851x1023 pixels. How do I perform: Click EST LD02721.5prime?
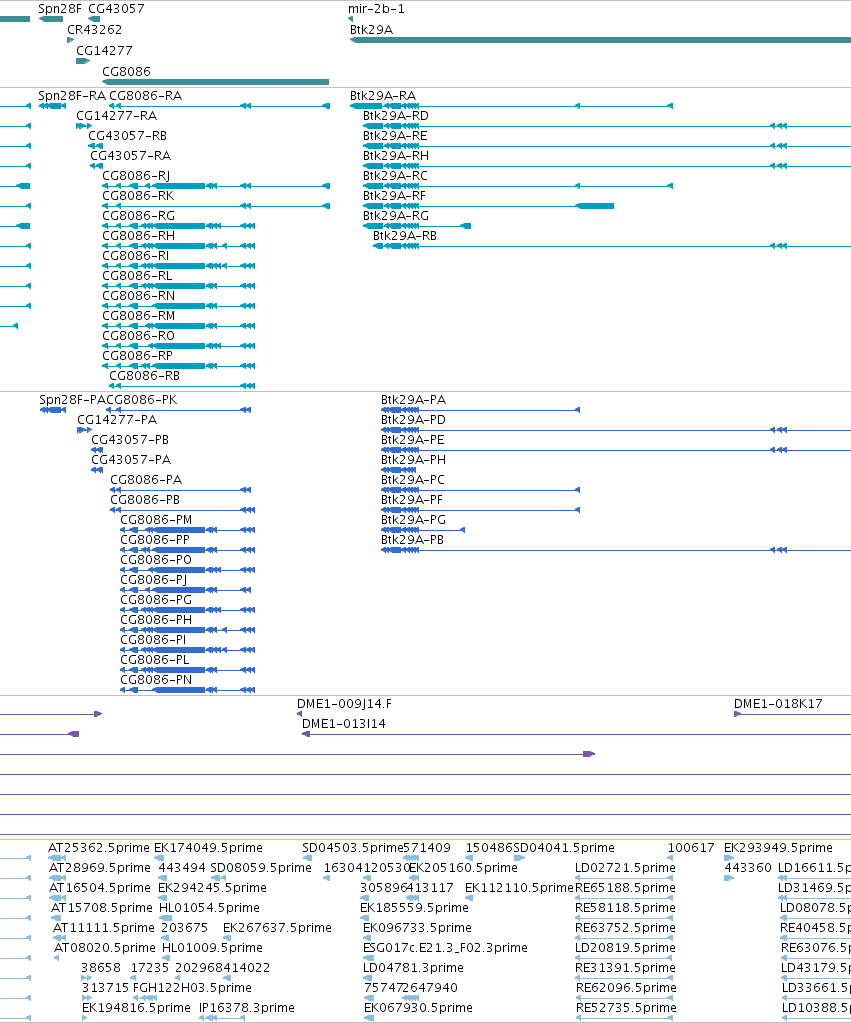[x=625, y=868]
